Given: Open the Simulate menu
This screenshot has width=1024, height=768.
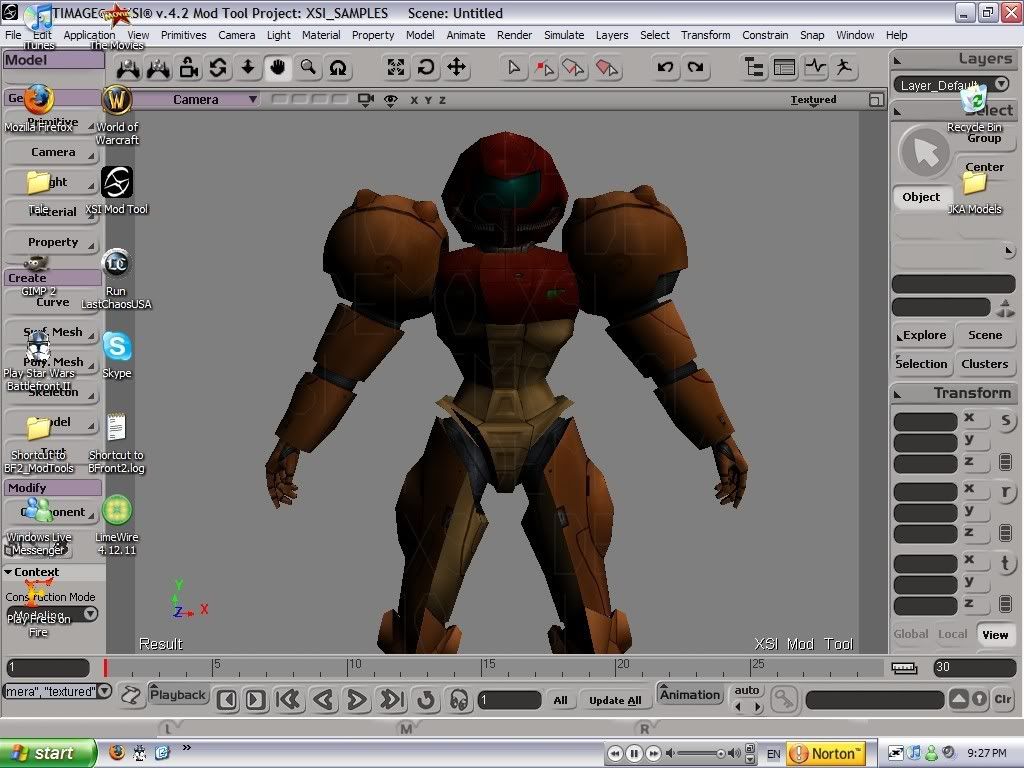Looking at the screenshot, I should click(564, 35).
